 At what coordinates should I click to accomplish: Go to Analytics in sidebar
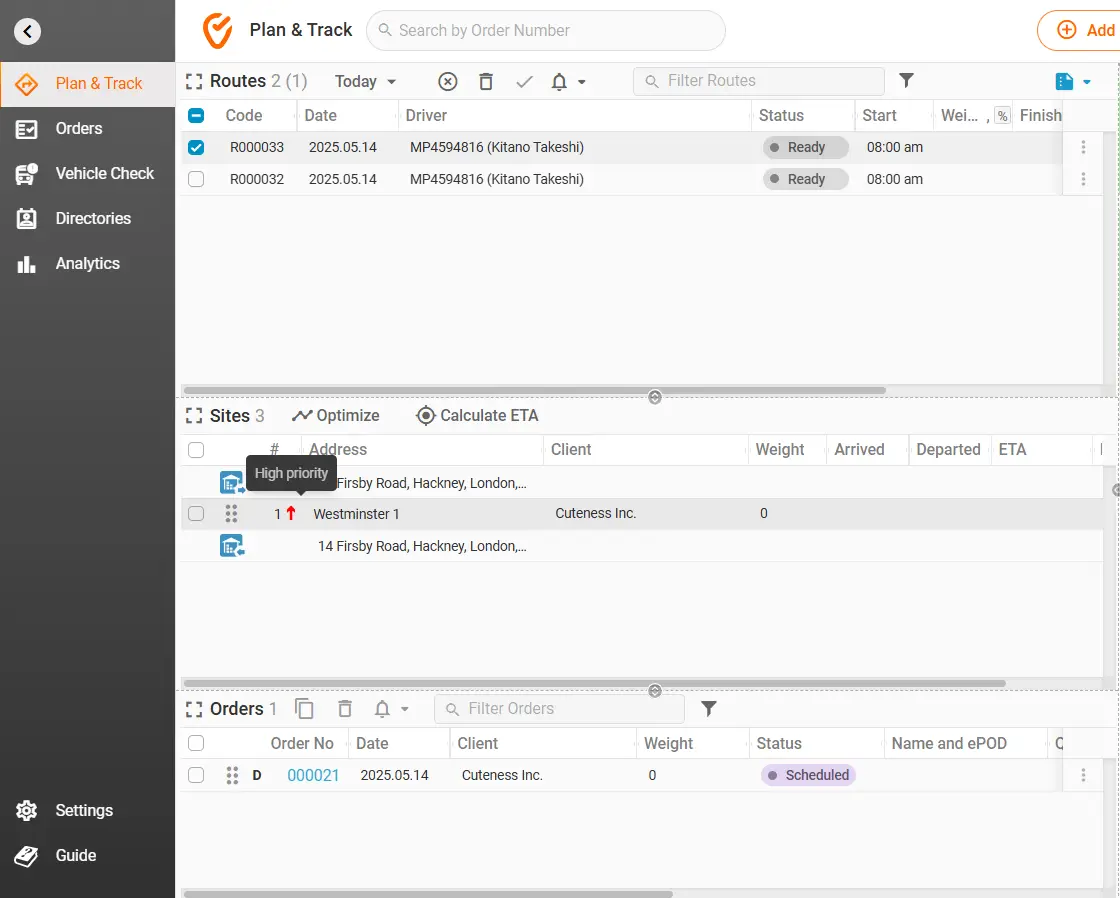87,264
